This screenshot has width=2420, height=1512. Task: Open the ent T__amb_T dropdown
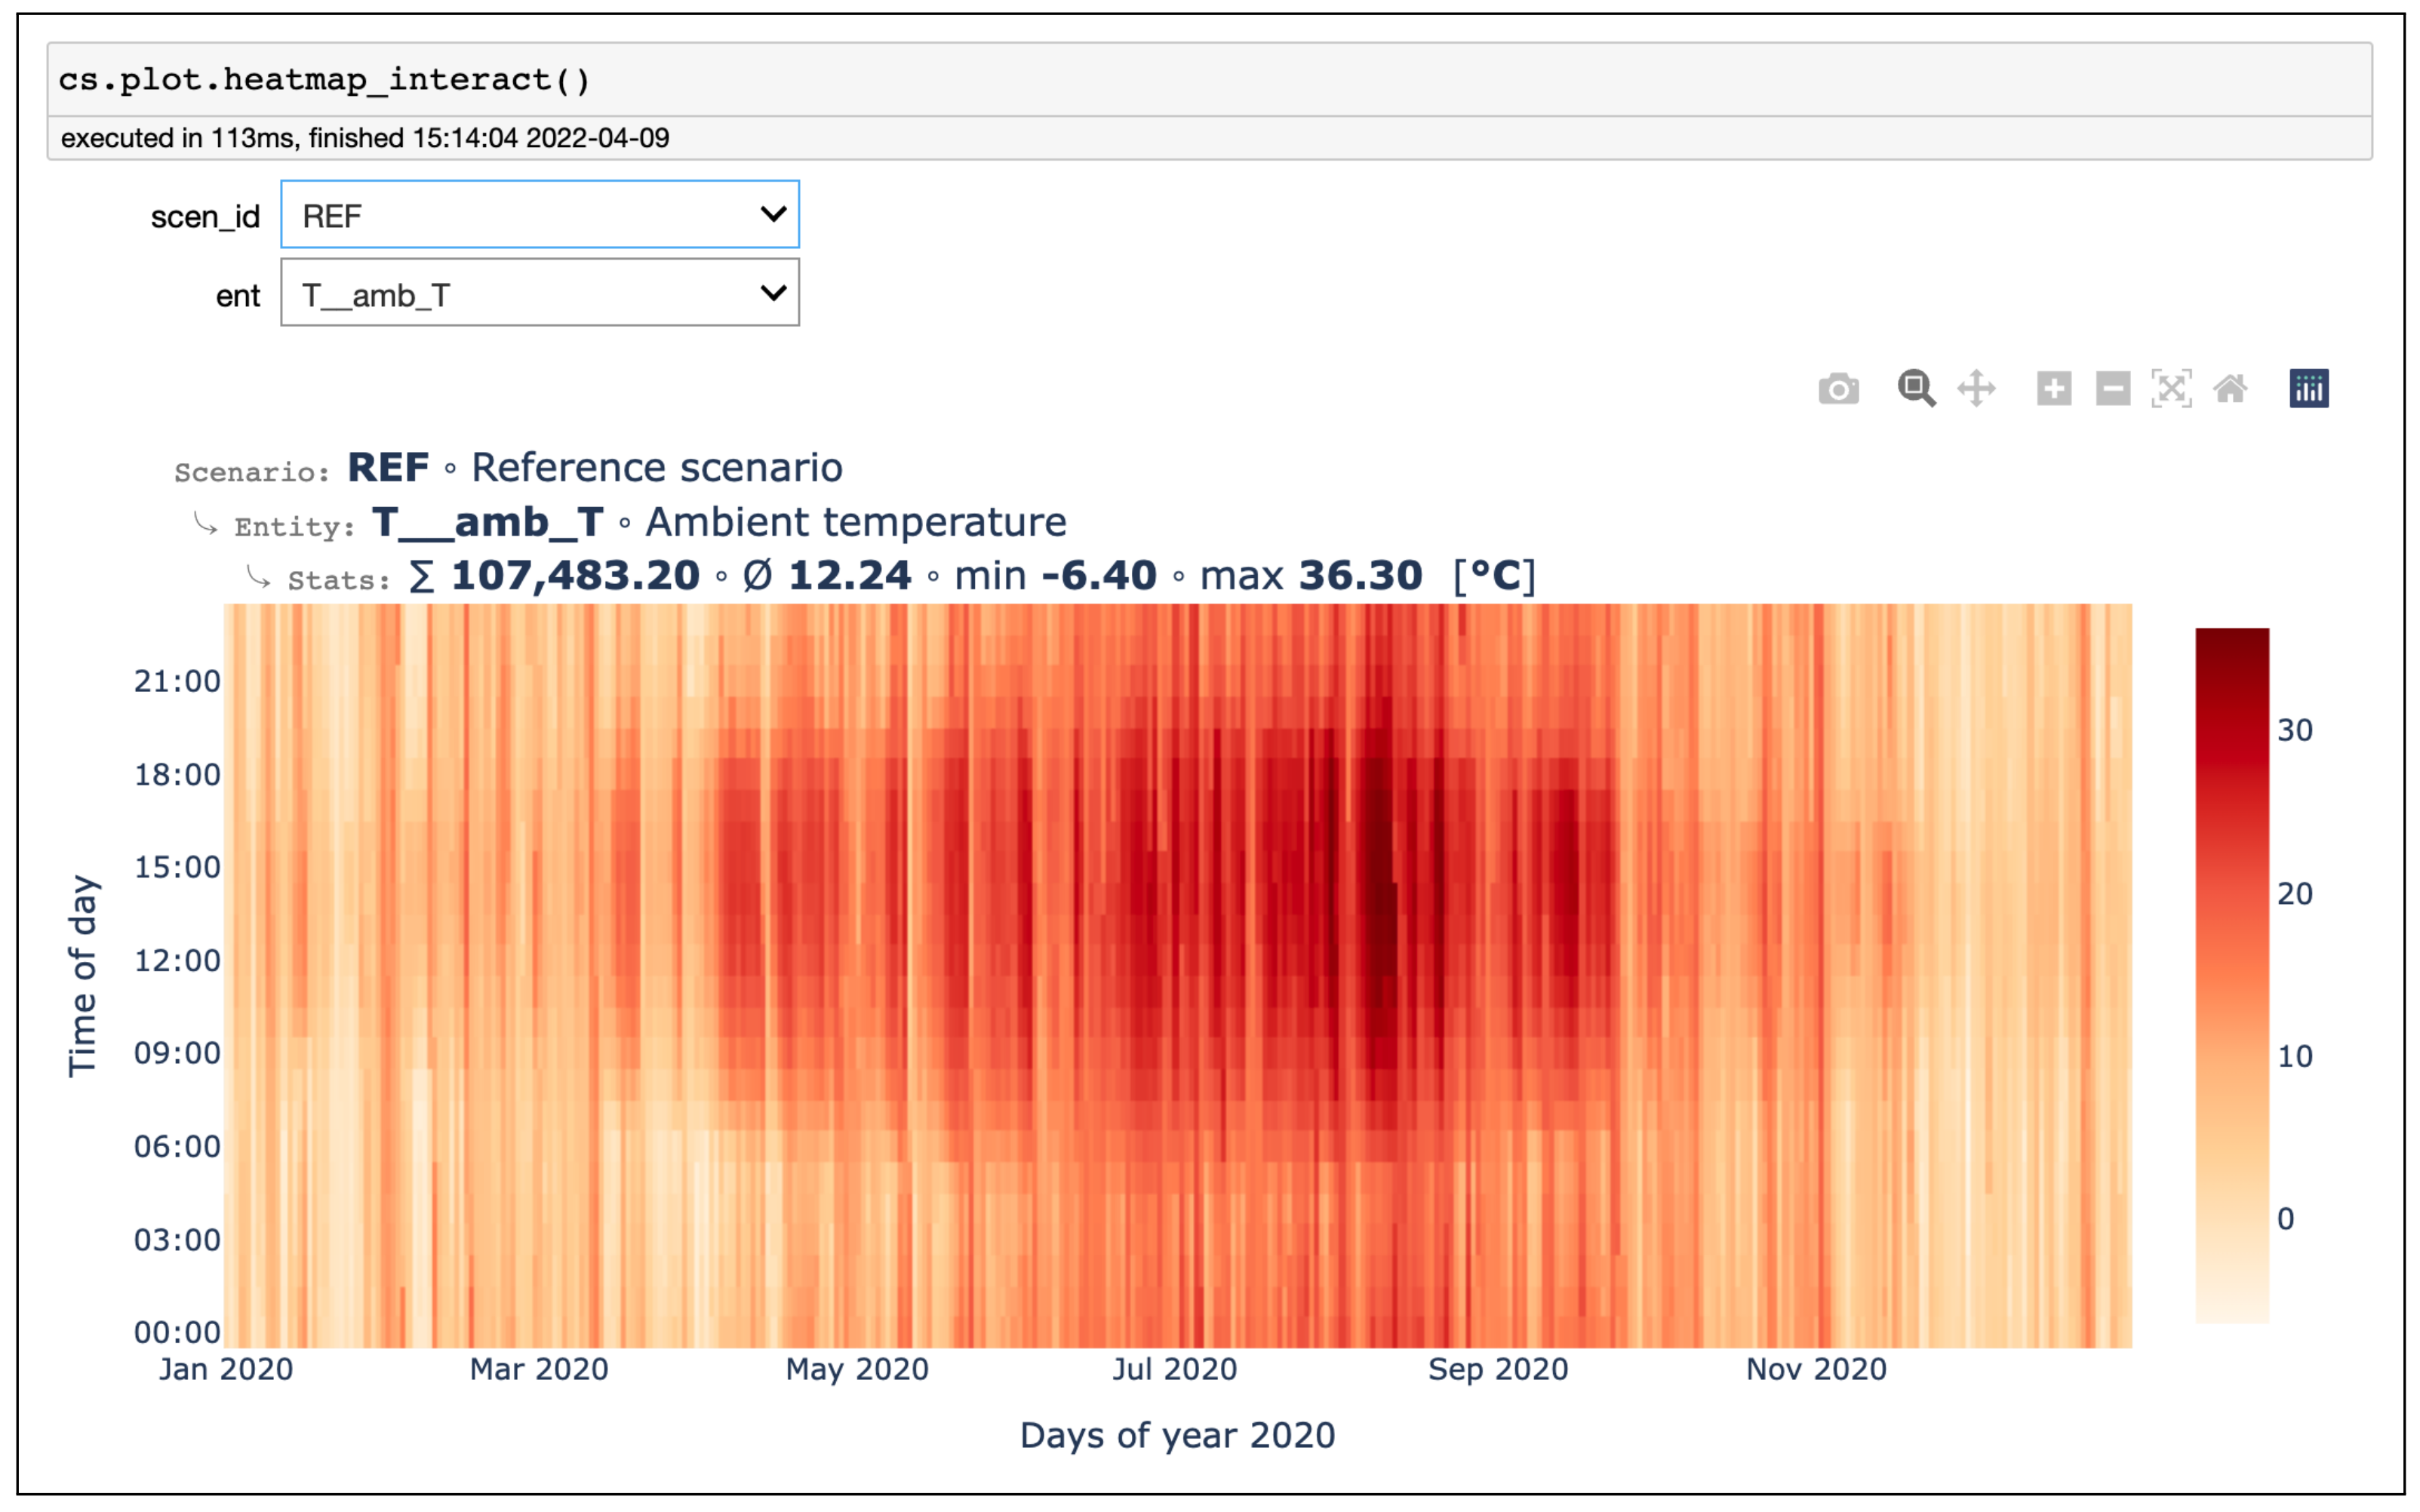[539, 293]
